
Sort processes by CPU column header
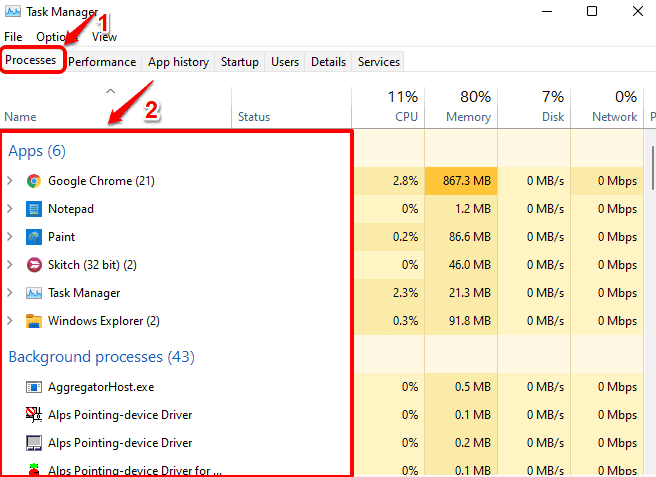pos(389,106)
